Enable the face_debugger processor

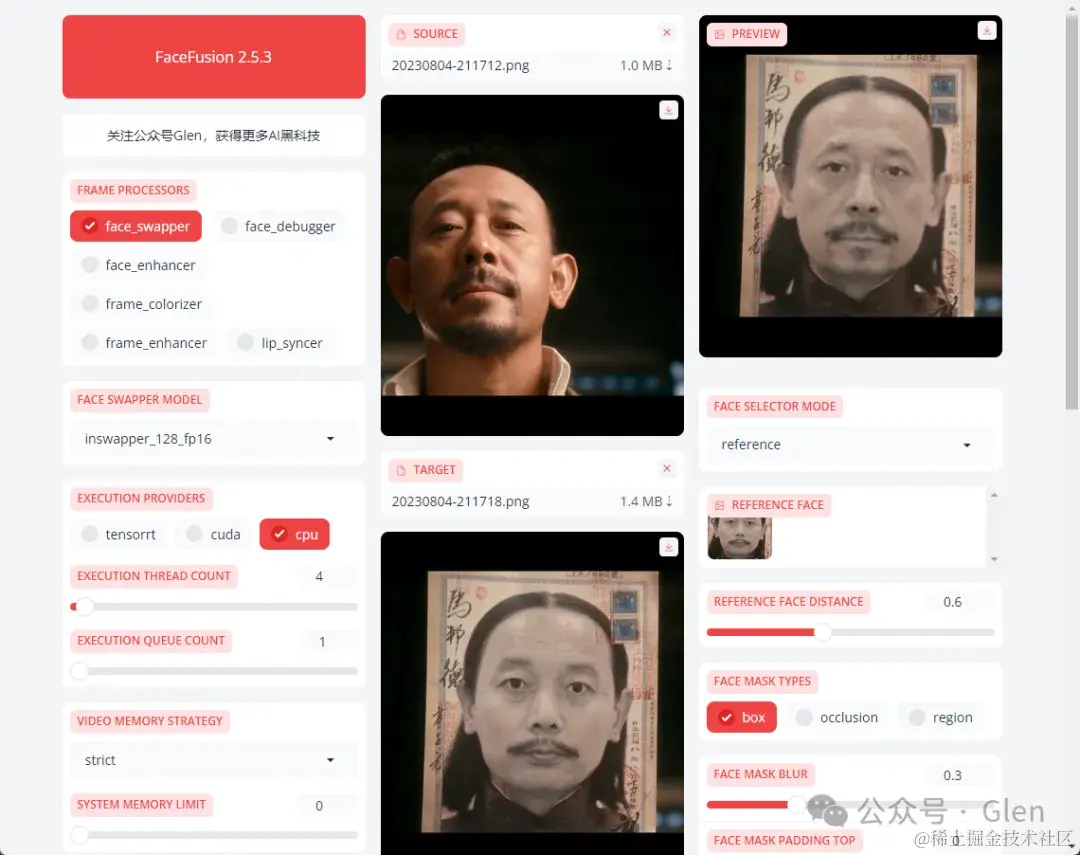[x=281, y=226]
